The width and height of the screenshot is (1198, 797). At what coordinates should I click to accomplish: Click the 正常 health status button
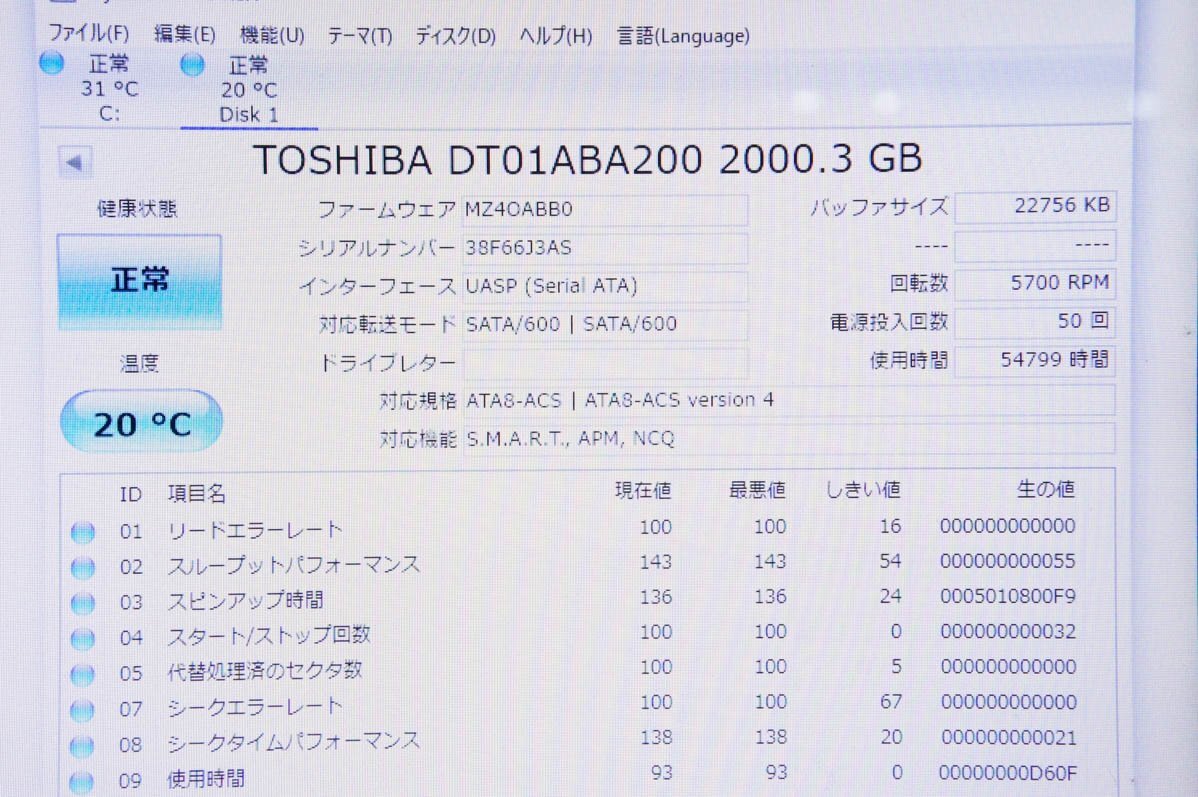coord(139,281)
